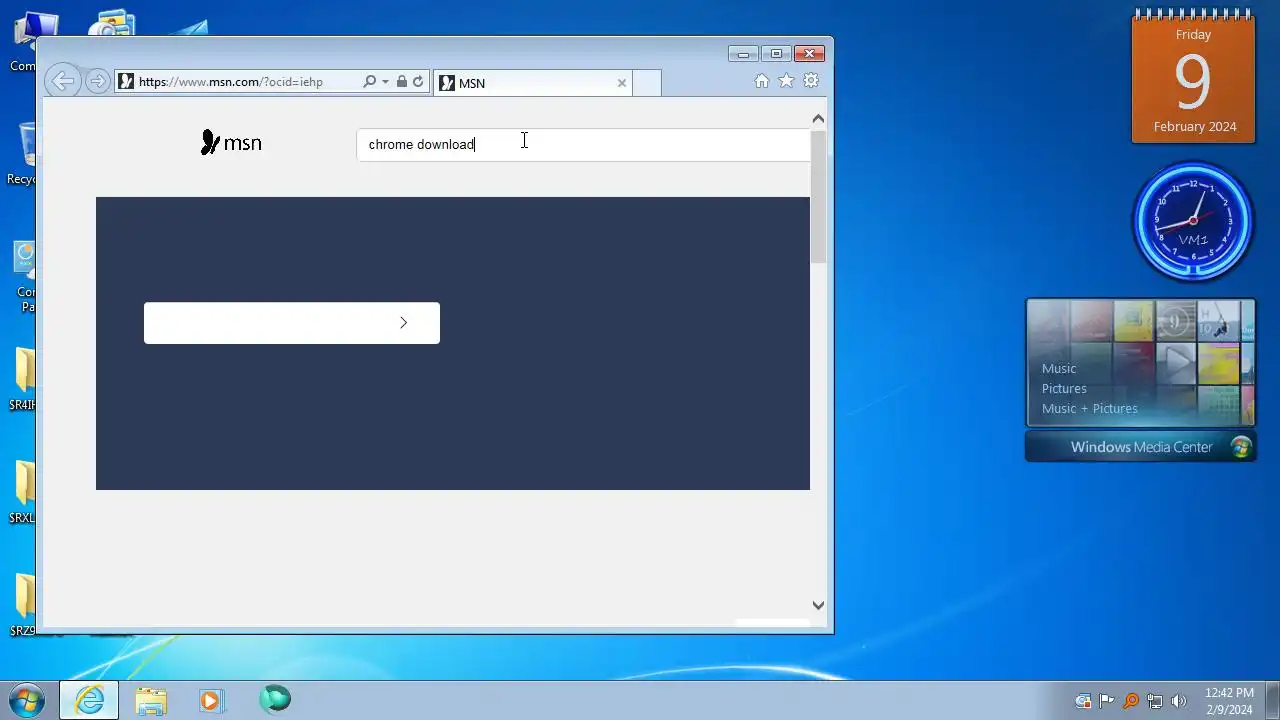Click the vertical scrollbar thumb
Screen dimensions: 1280x720
point(818,196)
